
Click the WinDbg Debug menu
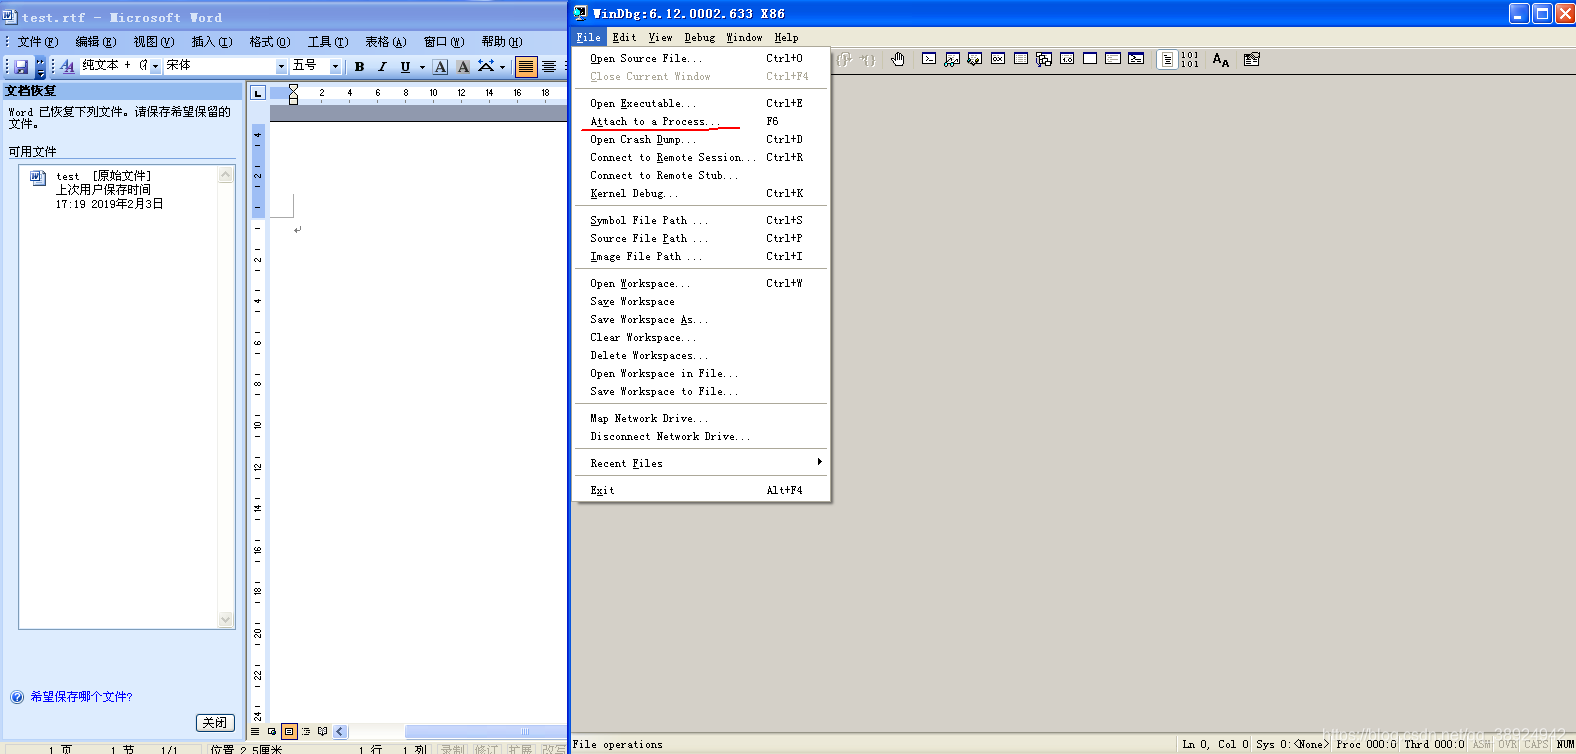[x=700, y=38]
